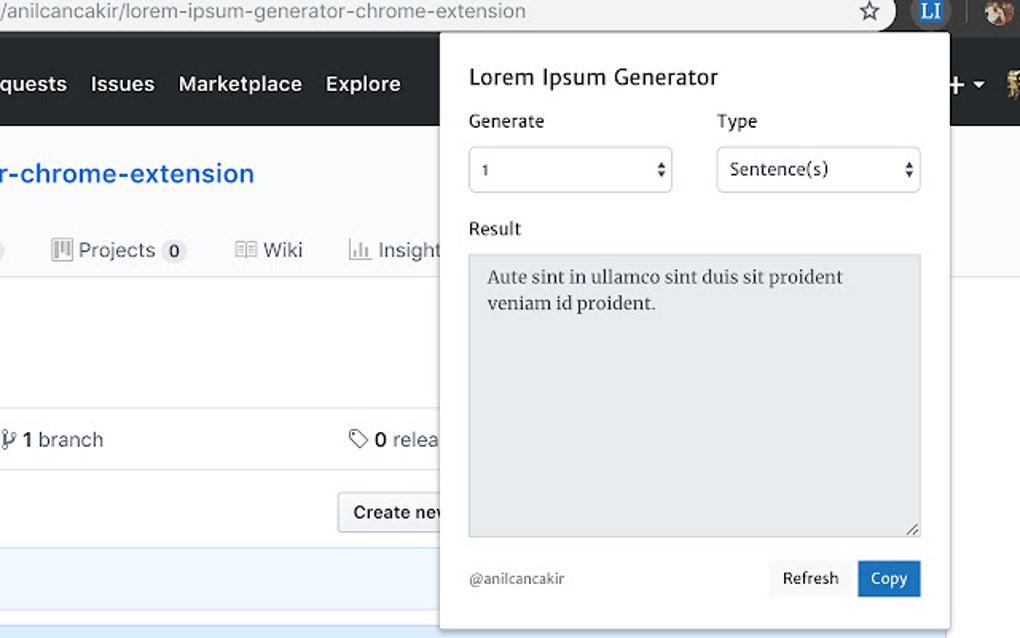Open the Marketplace menu item
The width and height of the screenshot is (1020, 638).
[x=240, y=84]
